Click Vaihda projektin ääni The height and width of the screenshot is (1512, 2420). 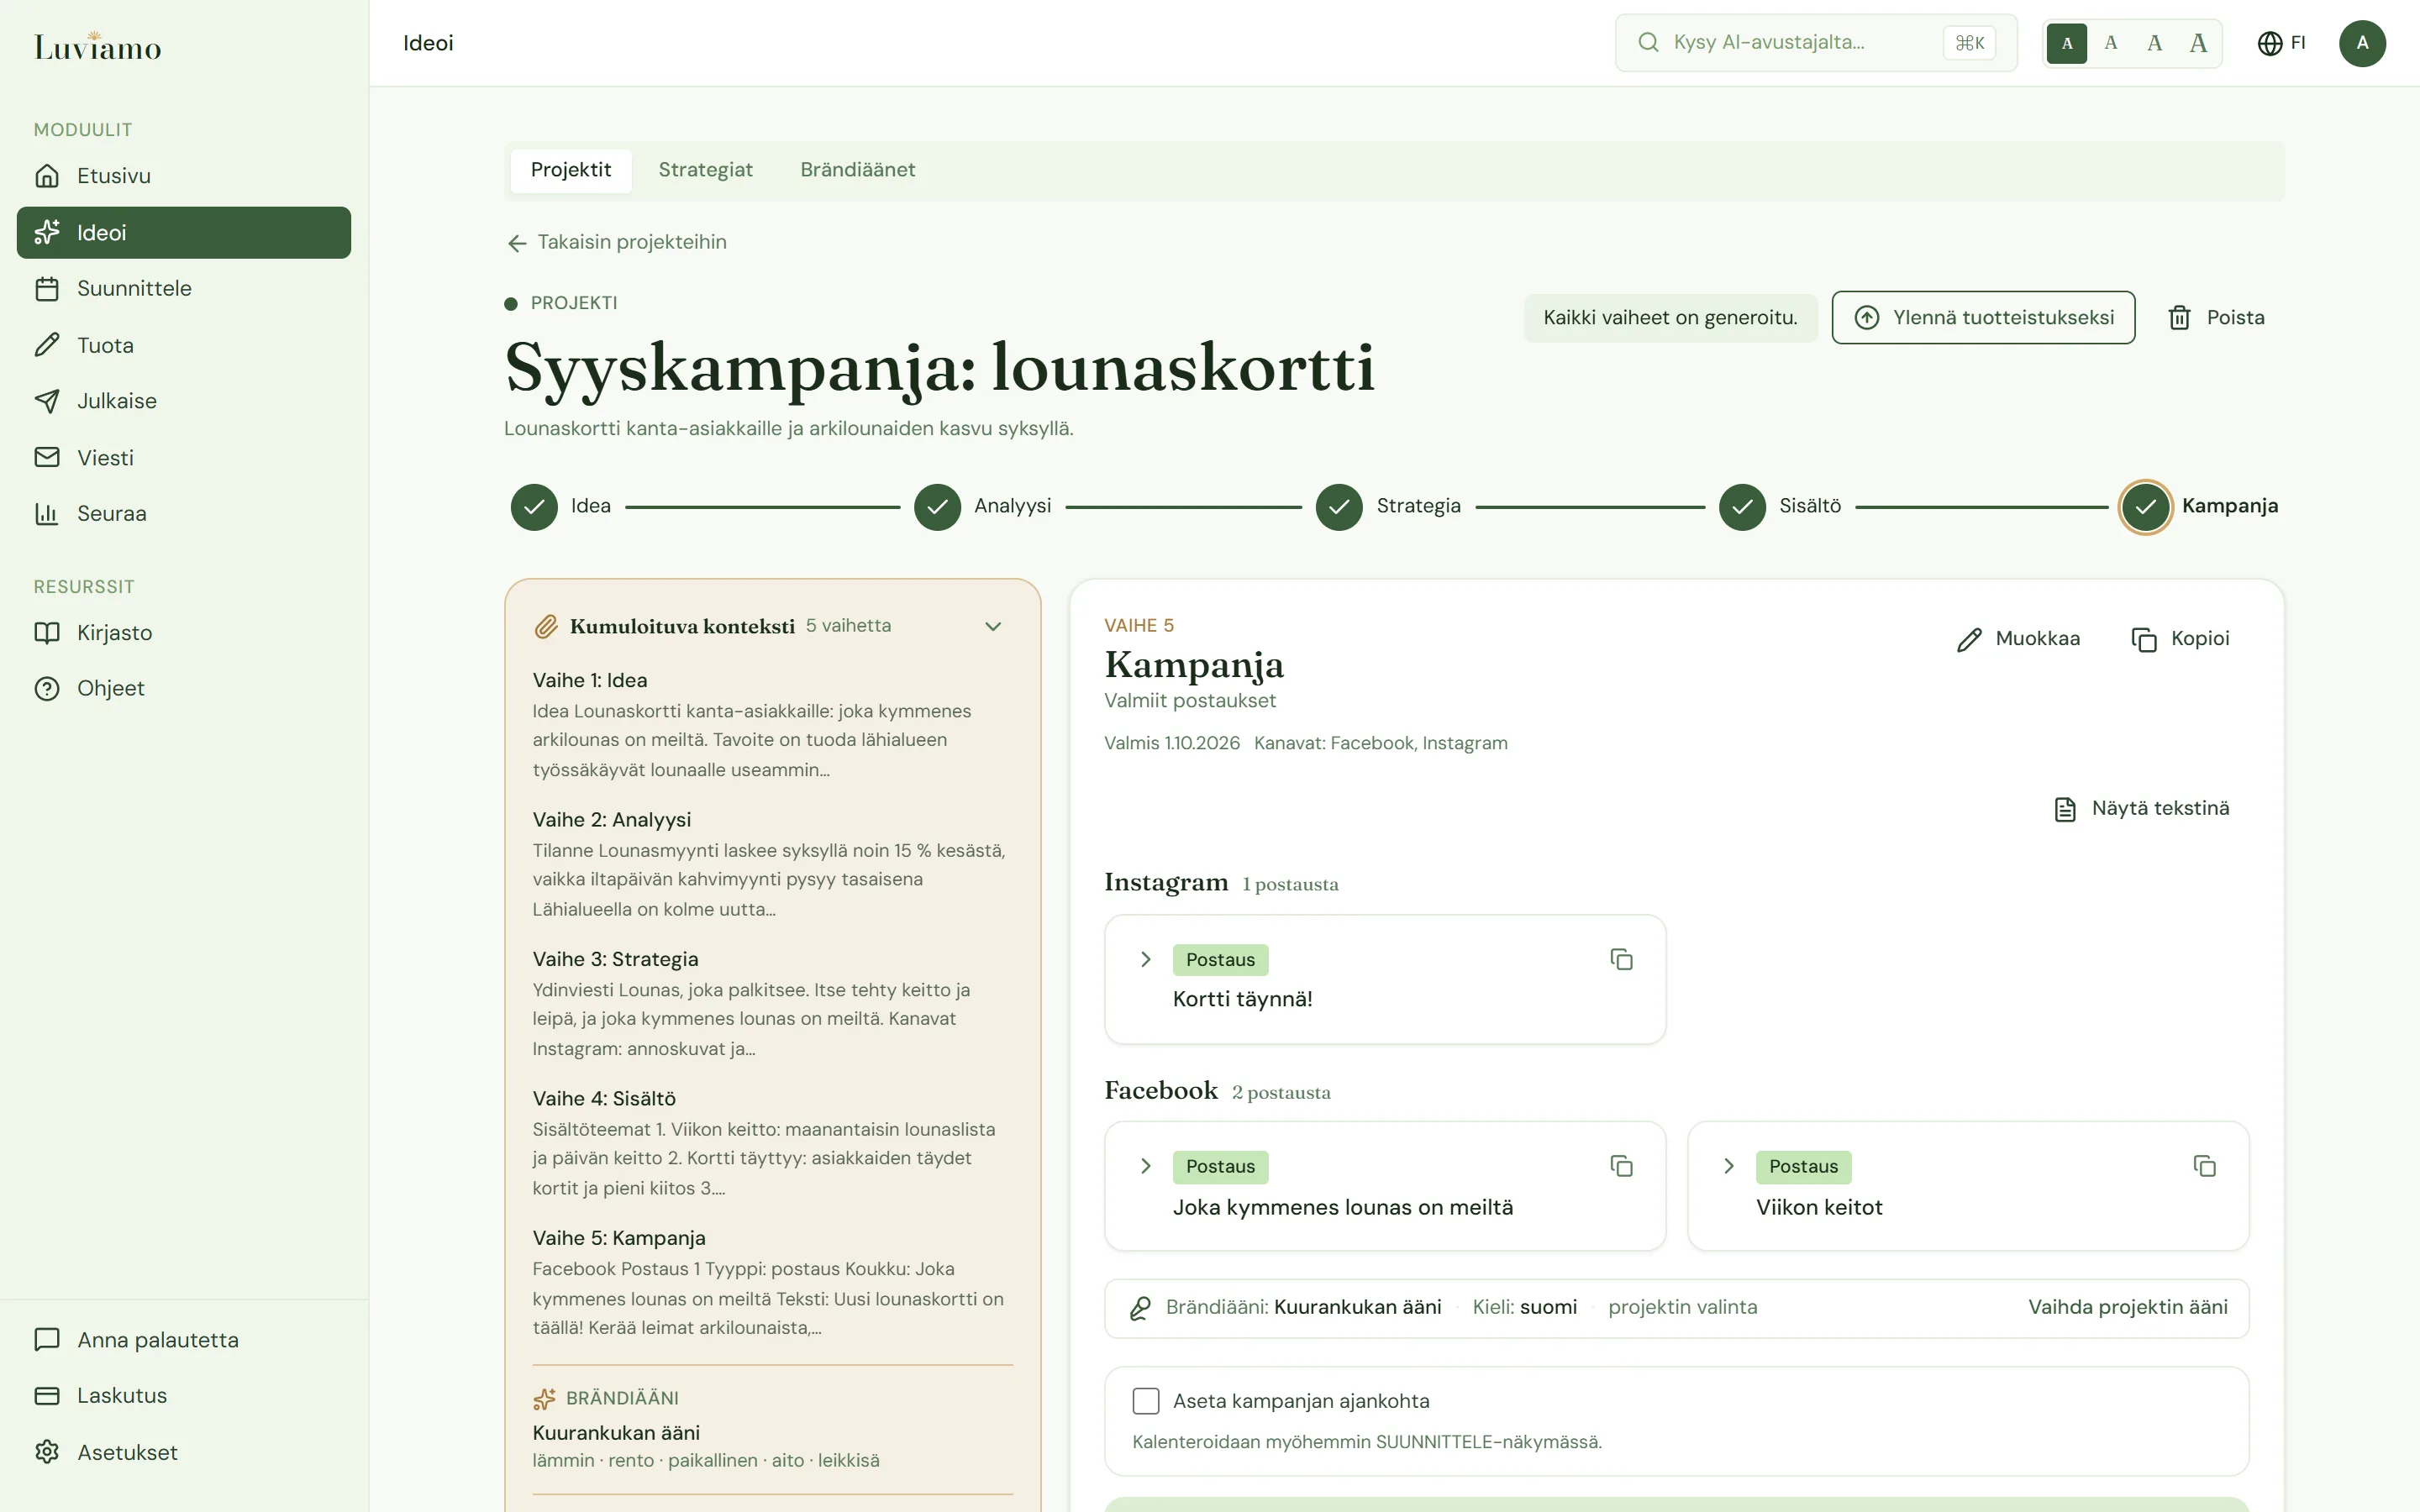tap(2127, 1308)
